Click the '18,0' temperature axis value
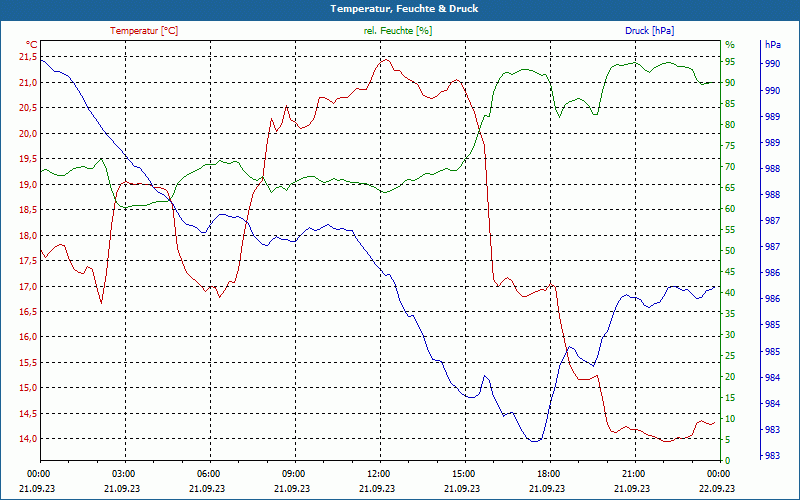The image size is (800, 500). [28, 235]
